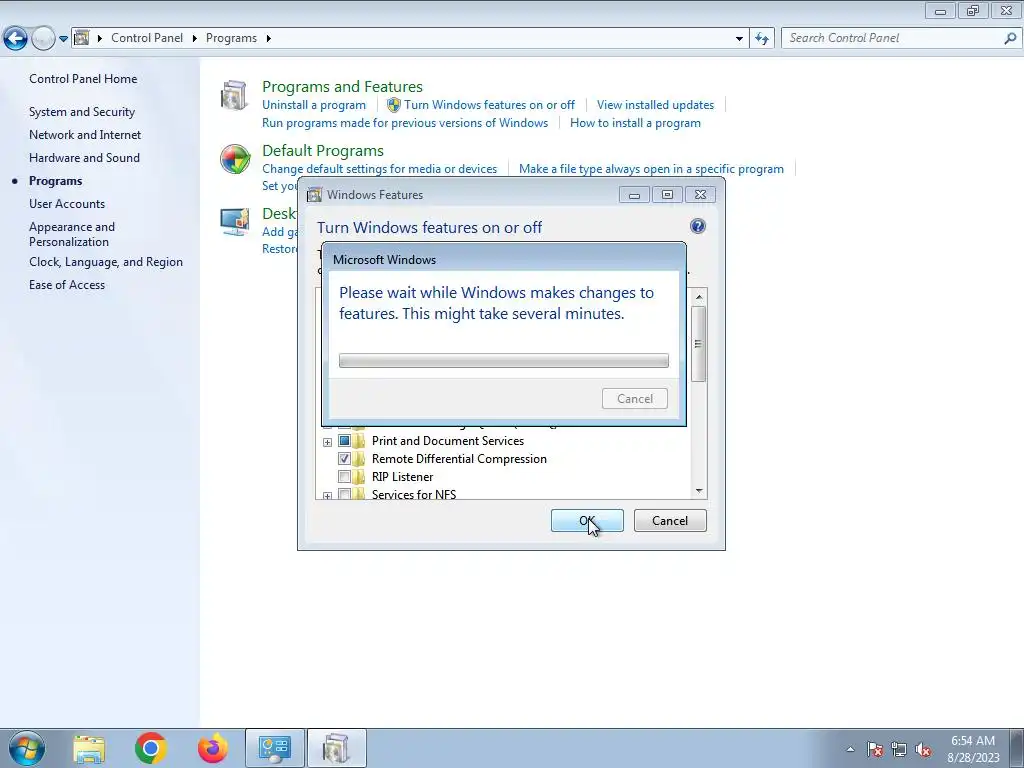This screenshot has width=1024, height=768.
Task: Expand the arrow after Programs in breadcrumb
Action: (268, 39)
